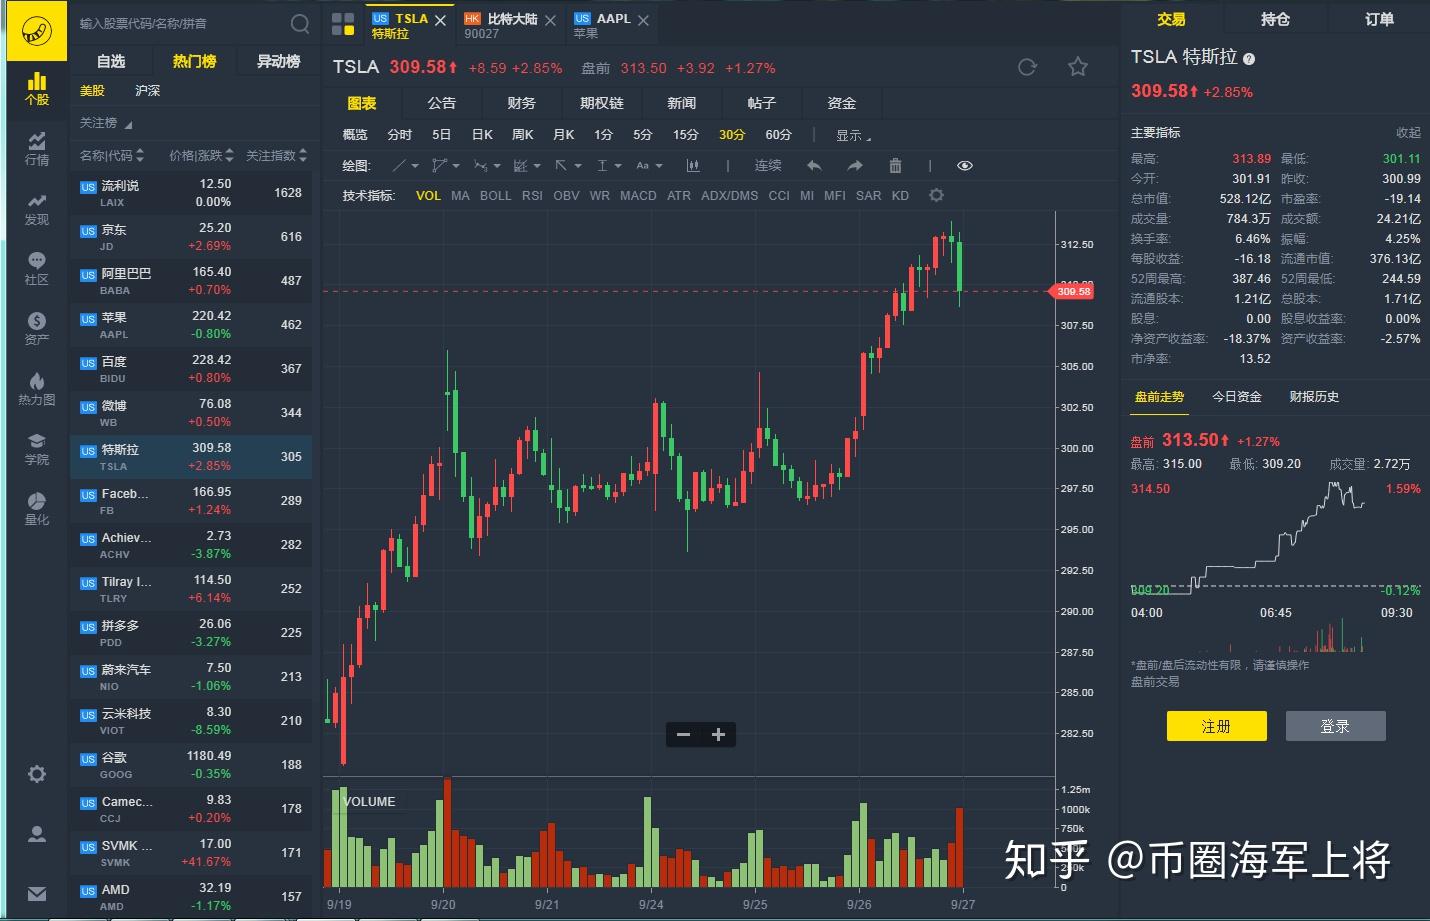Enable the MACD indicator

[x=638, y=195]
